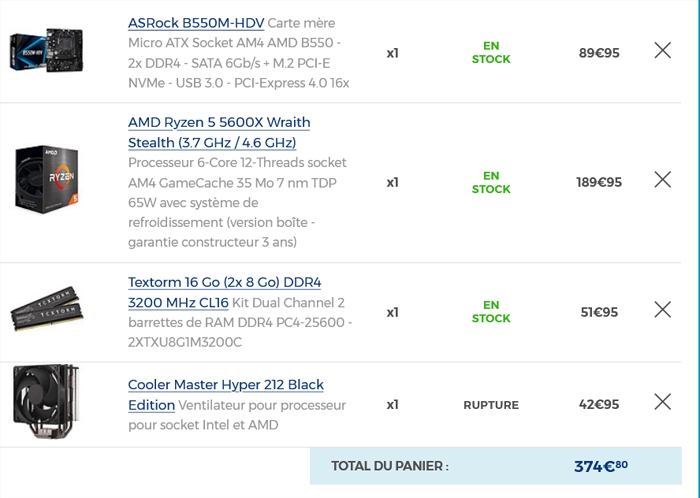700x498 pixels.
Task: Click the 42€95 cooler price
Action: pyautogui.click(x=599, y=404)
